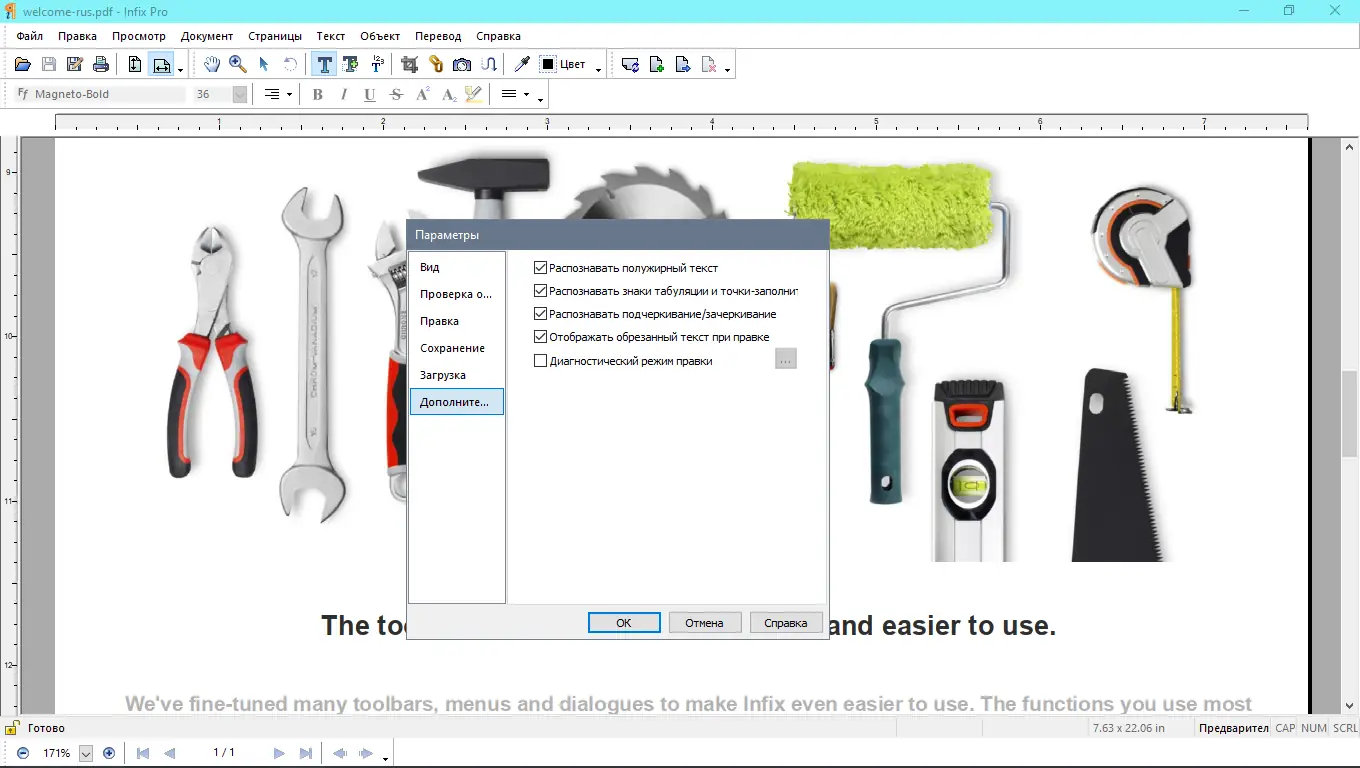Screen dimensions: 1360x768
Task: Go to the previous page
Action: (169, 753)
